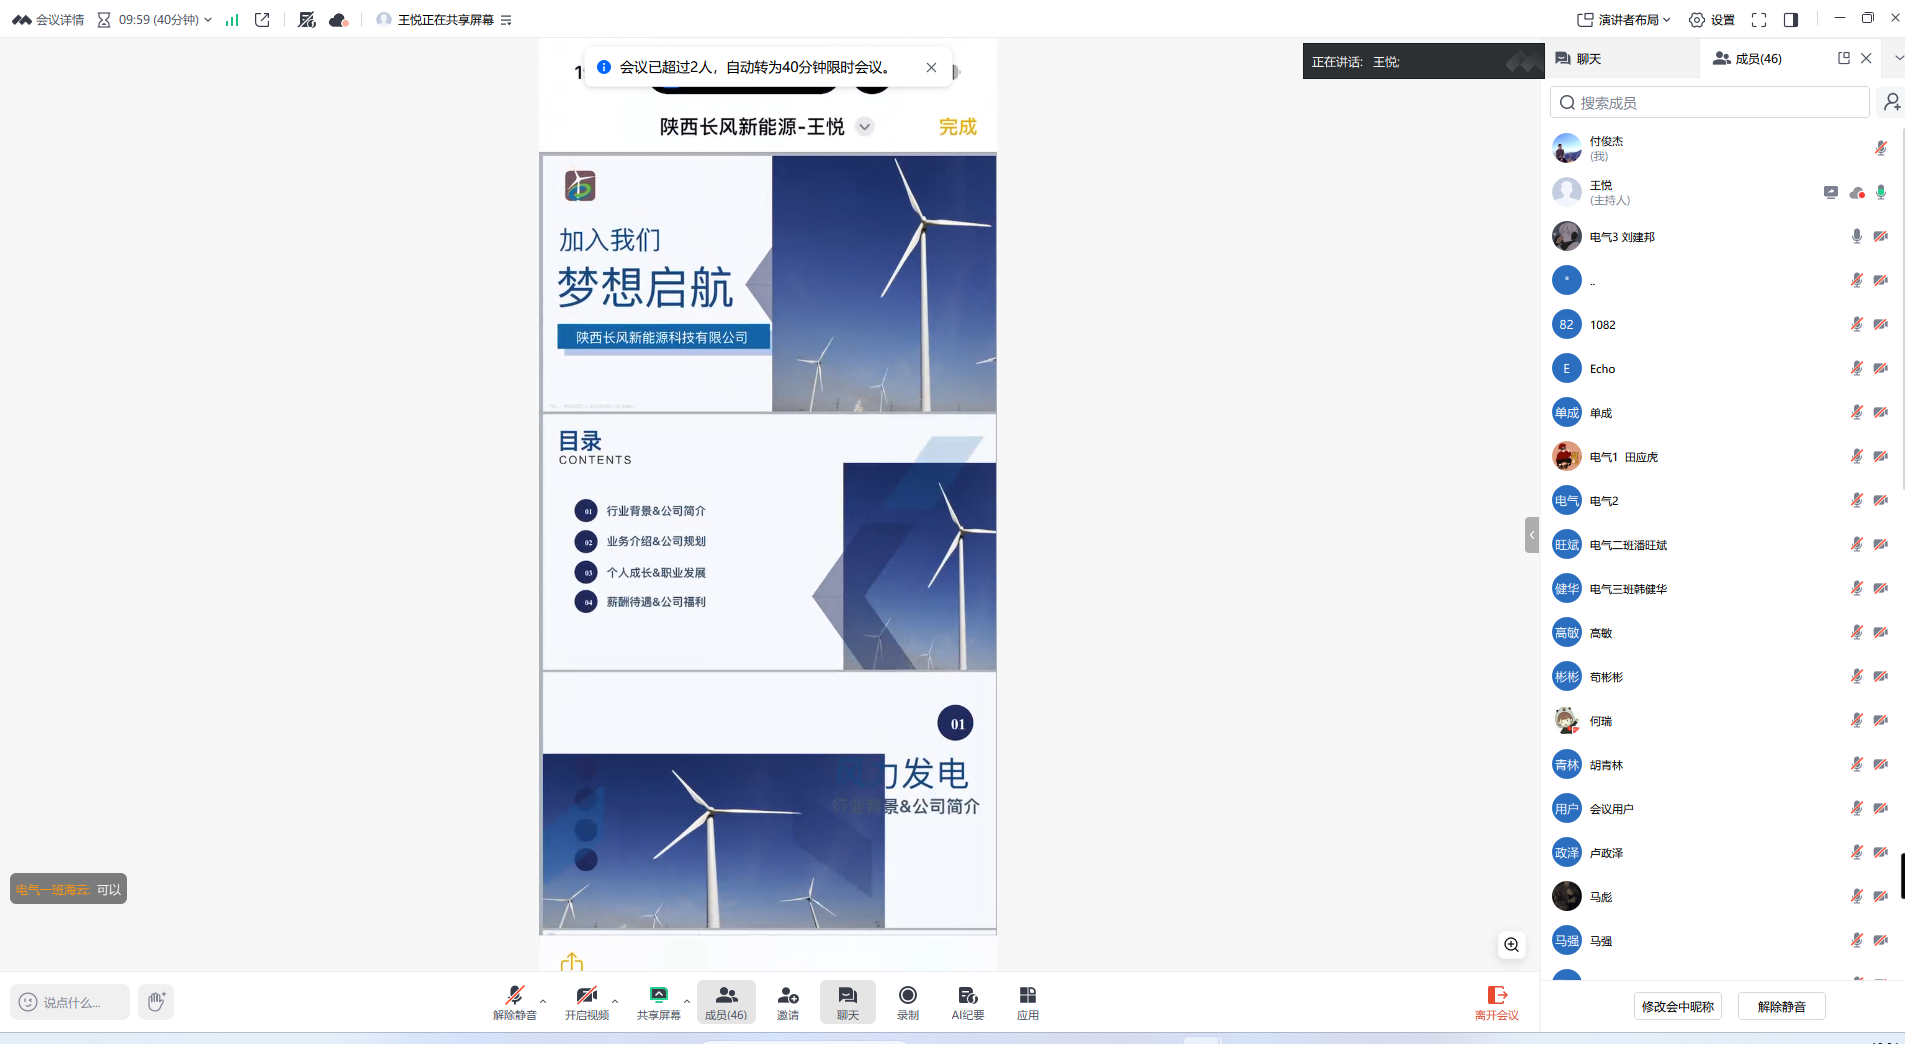Click the invite member icon beside search
Screen dimensions: 1905x1044
pos(1892,102)
